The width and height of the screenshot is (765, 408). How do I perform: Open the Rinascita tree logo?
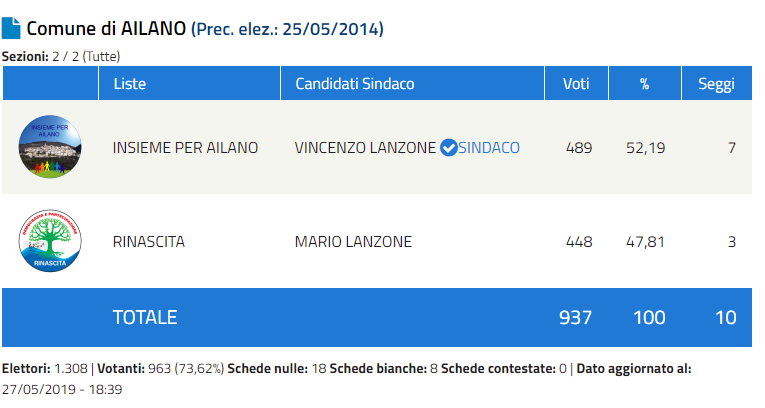pyautogui.click(x=50, y=242)
